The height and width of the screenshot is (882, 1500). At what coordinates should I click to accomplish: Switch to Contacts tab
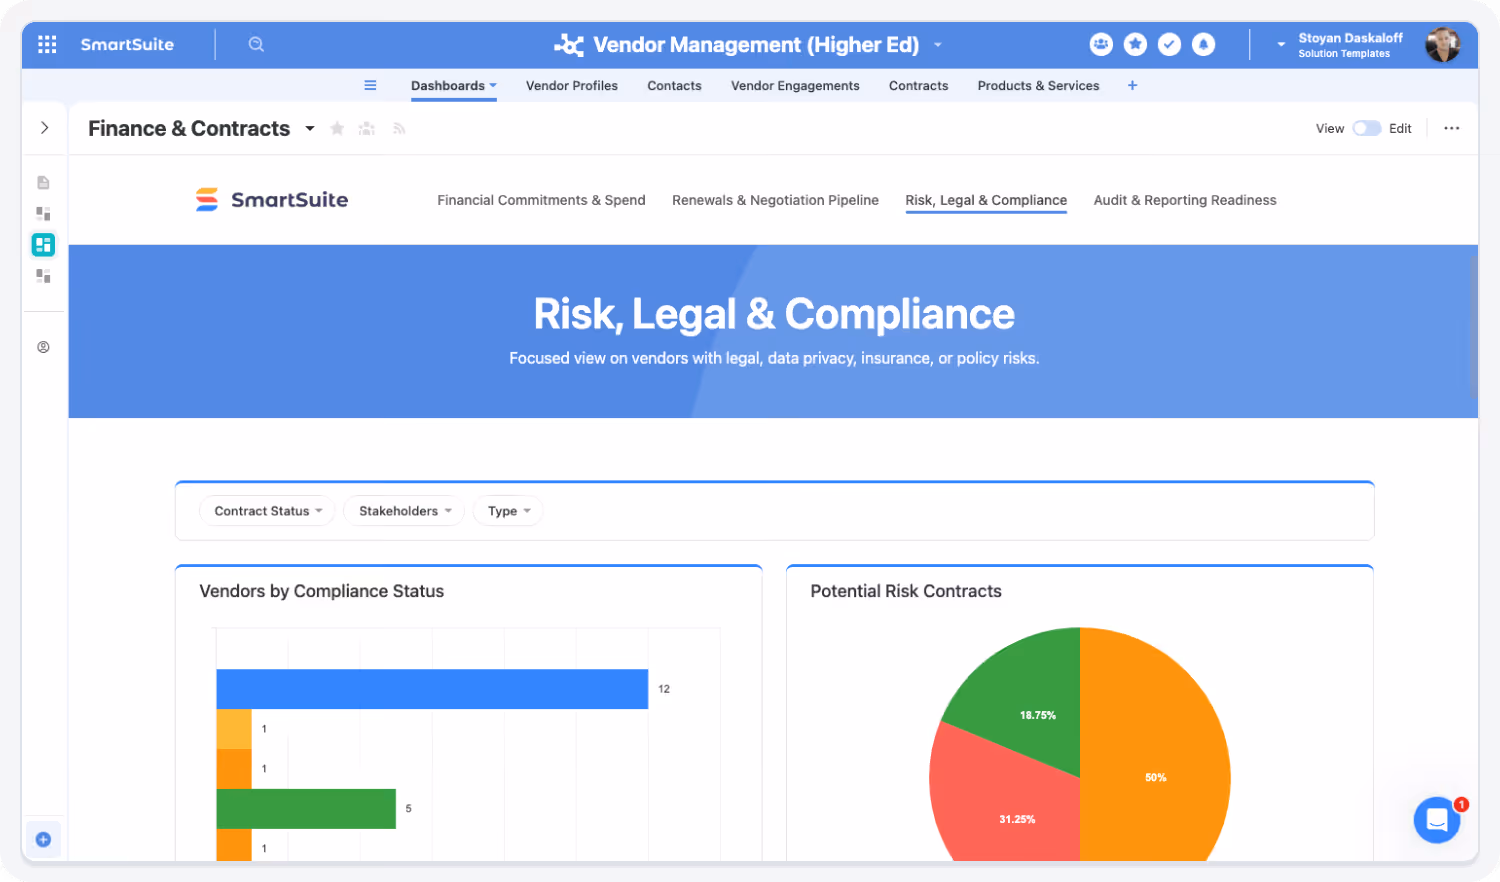click(674, 85)
